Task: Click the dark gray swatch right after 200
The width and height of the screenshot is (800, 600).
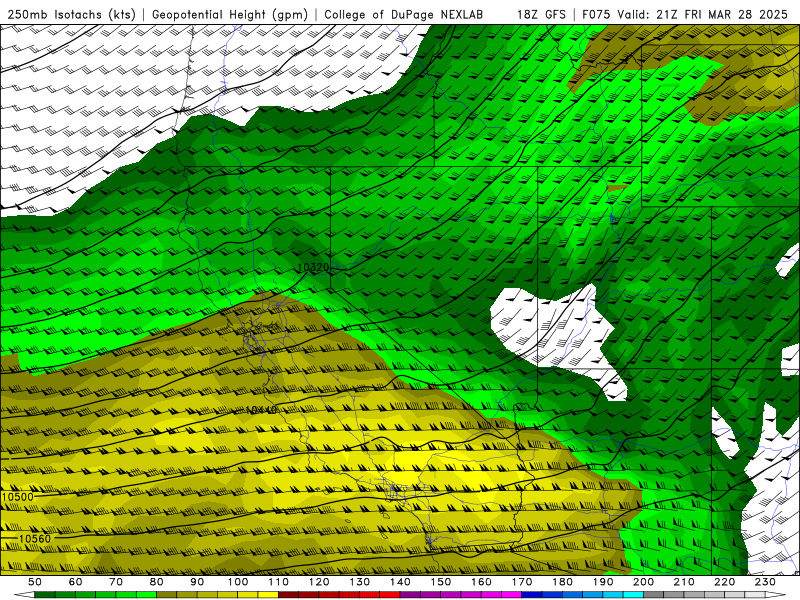Action: coord(654,595)
